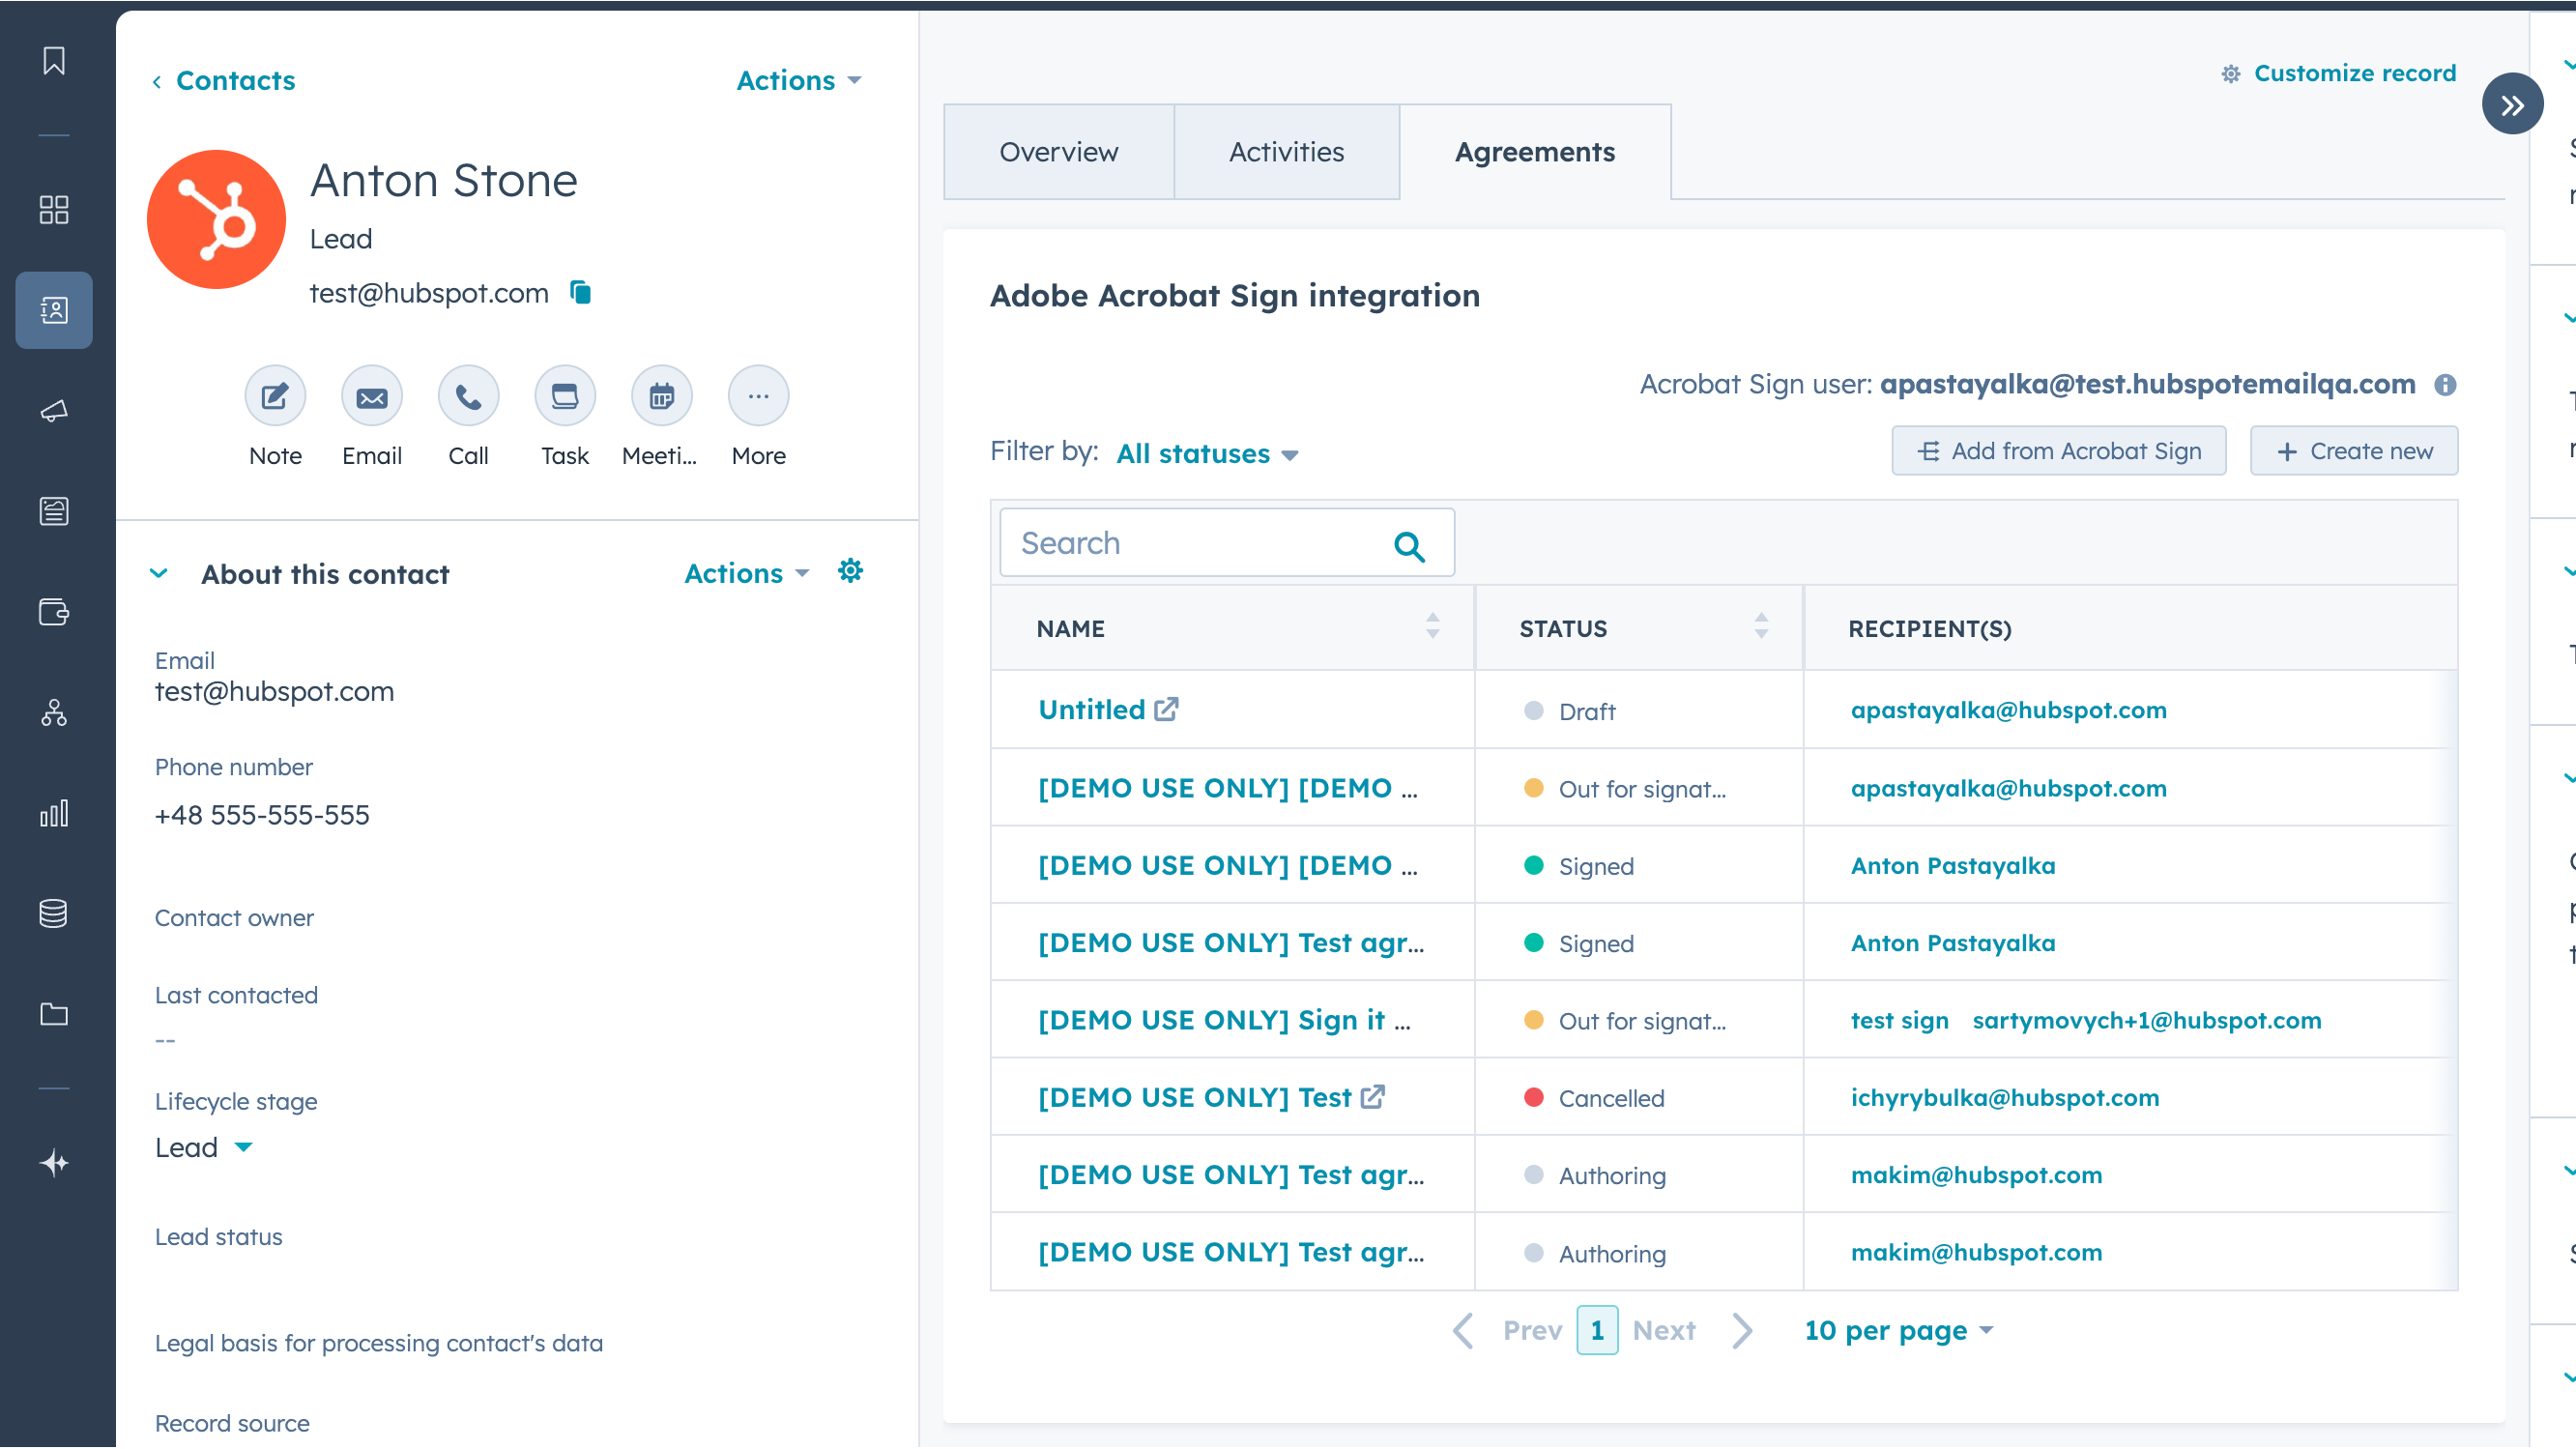Viewport: 2576px width, 1449px height.
Task: Open the Untitled agreement link
Action: (x=1092, y=709)
